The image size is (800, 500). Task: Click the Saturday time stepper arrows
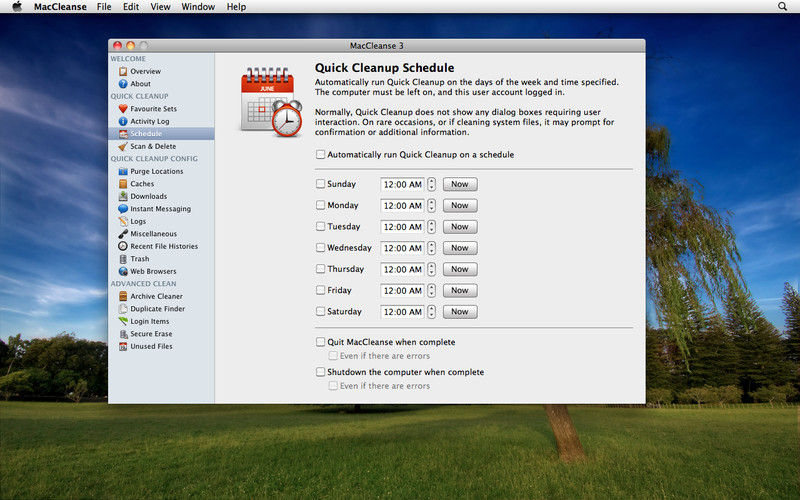432,312
